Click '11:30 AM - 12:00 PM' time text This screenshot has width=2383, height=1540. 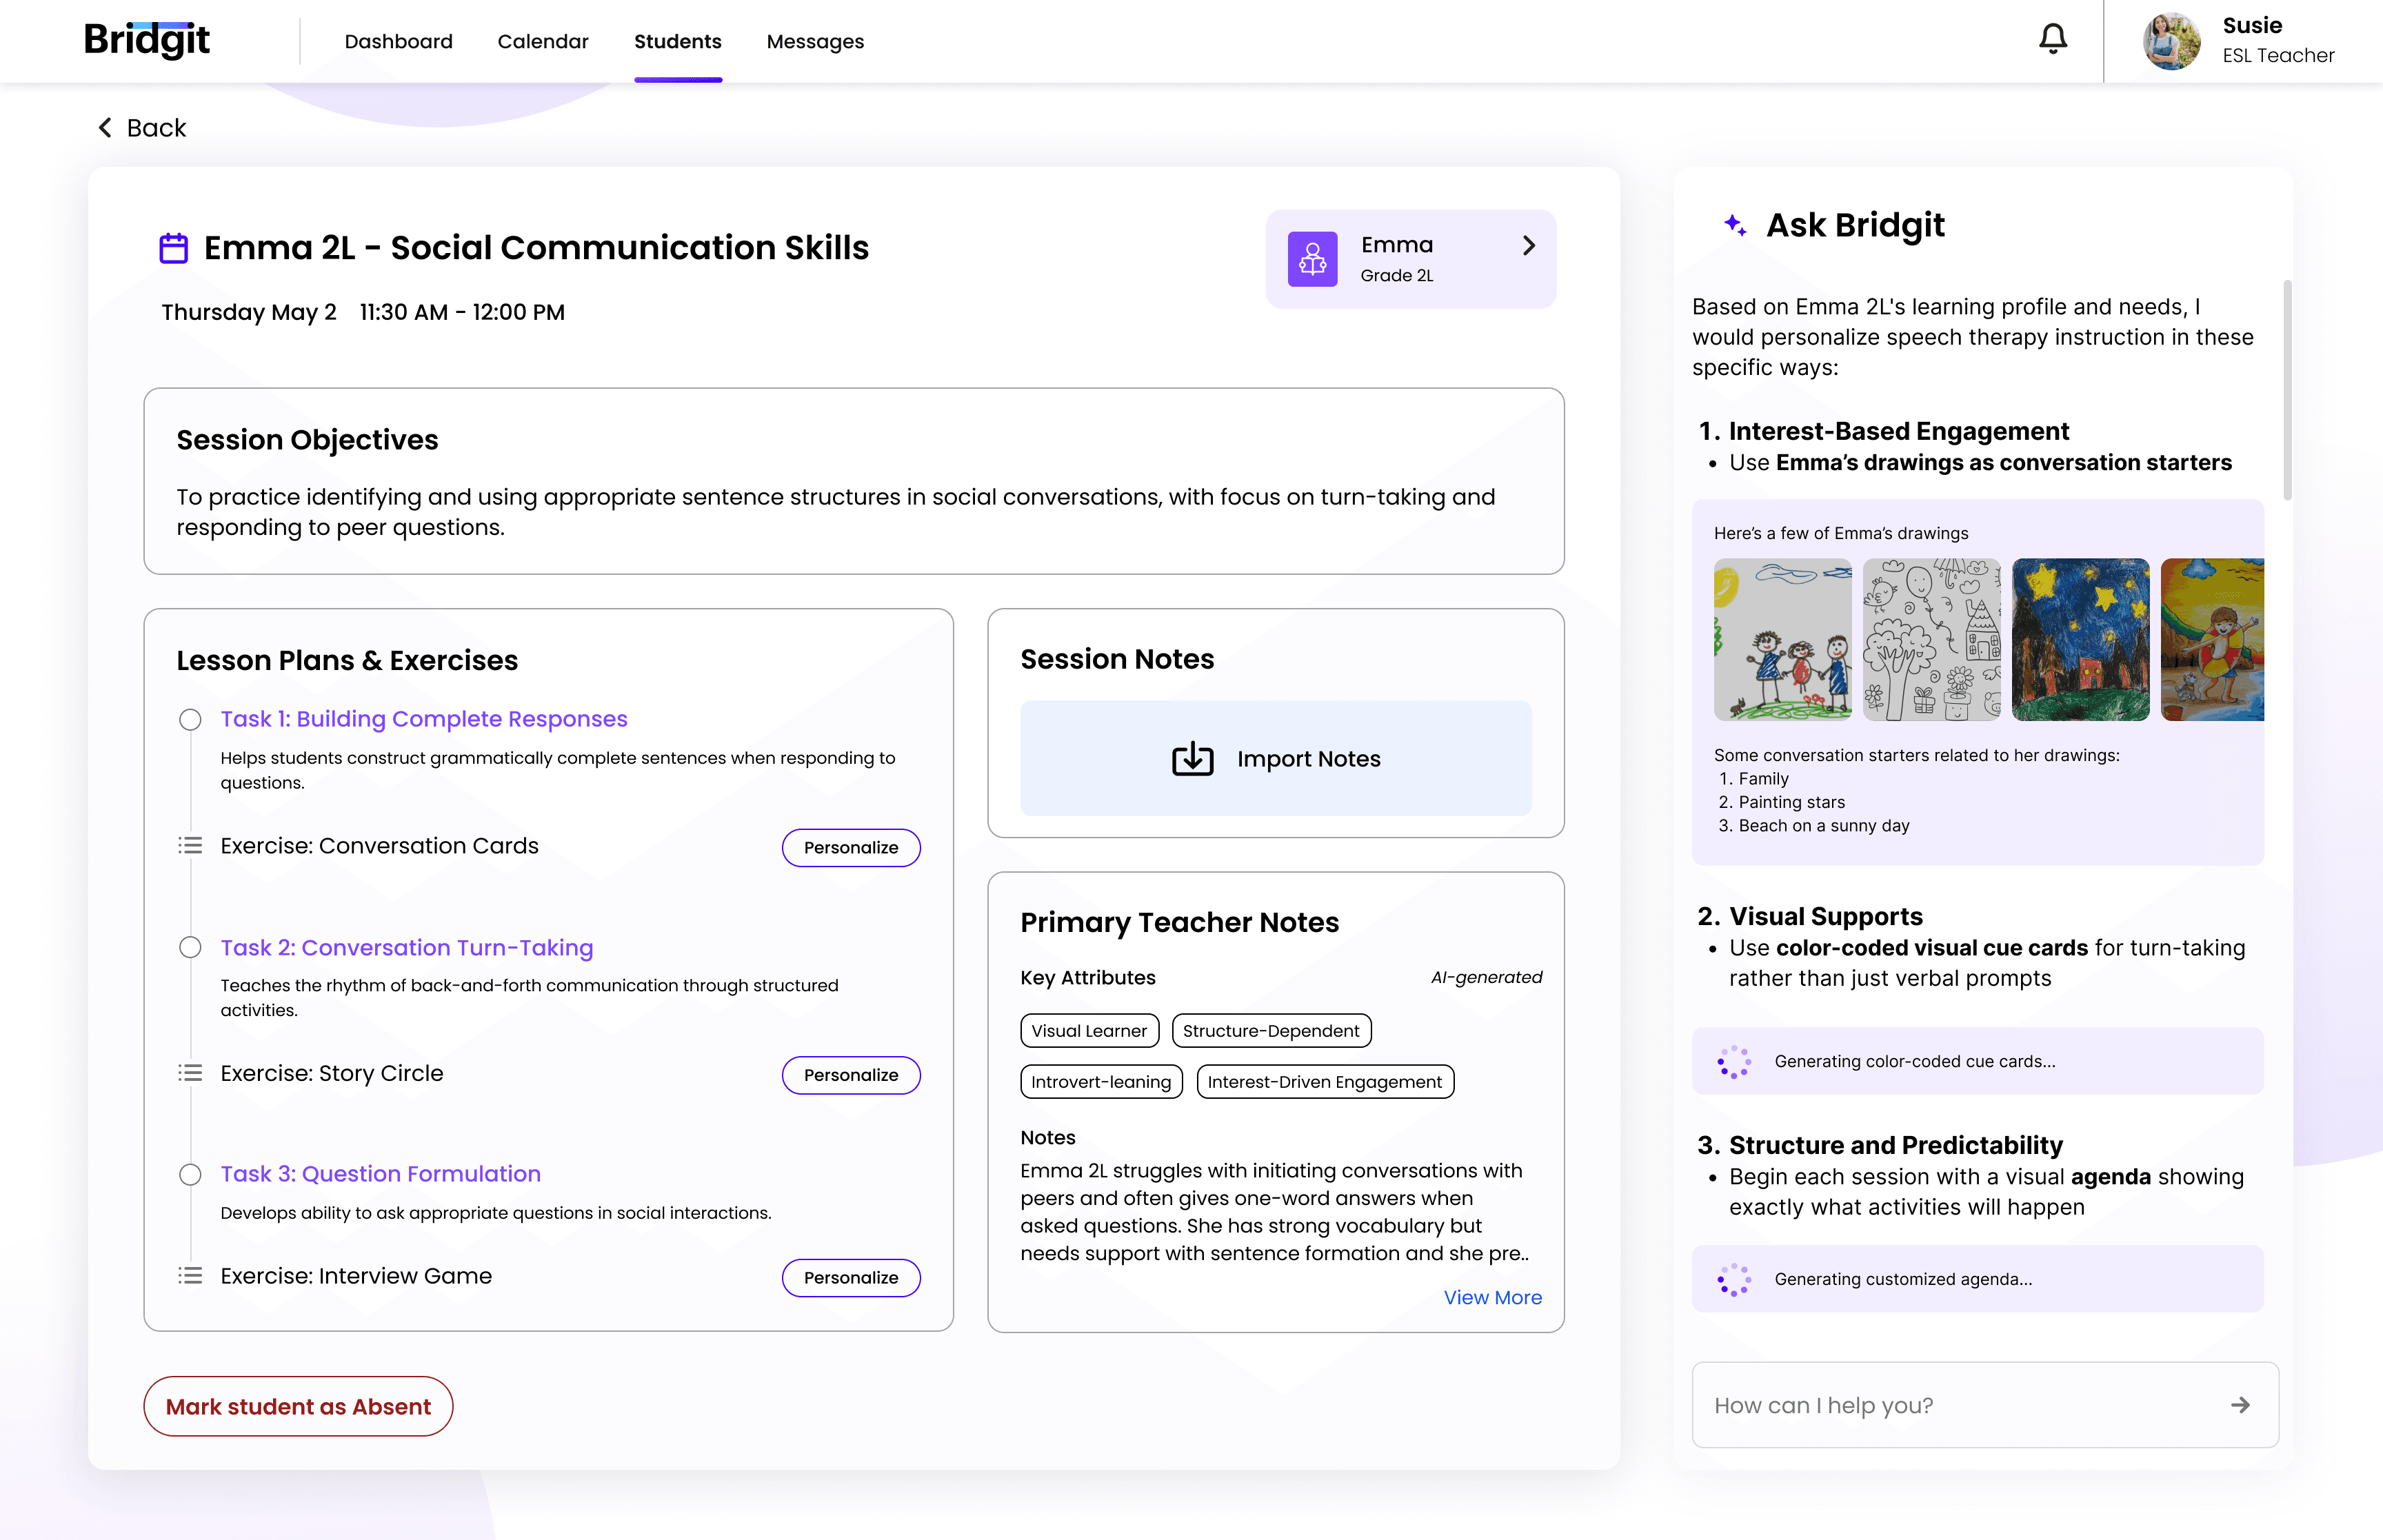tap(462, 313)
